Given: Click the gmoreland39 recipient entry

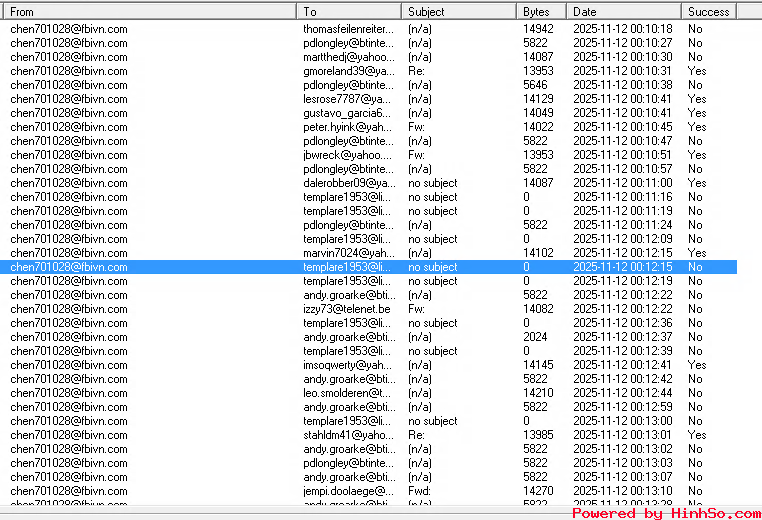Looking at the screenshot, I should coord(348,71).
